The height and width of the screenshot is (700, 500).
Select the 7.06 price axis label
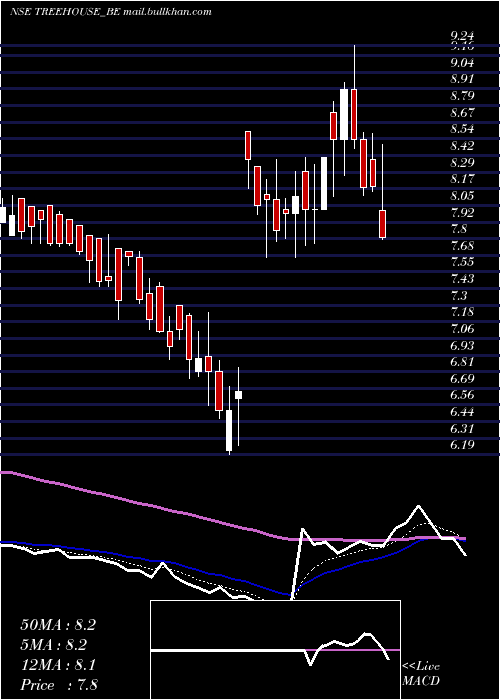(x=462, y=329)
